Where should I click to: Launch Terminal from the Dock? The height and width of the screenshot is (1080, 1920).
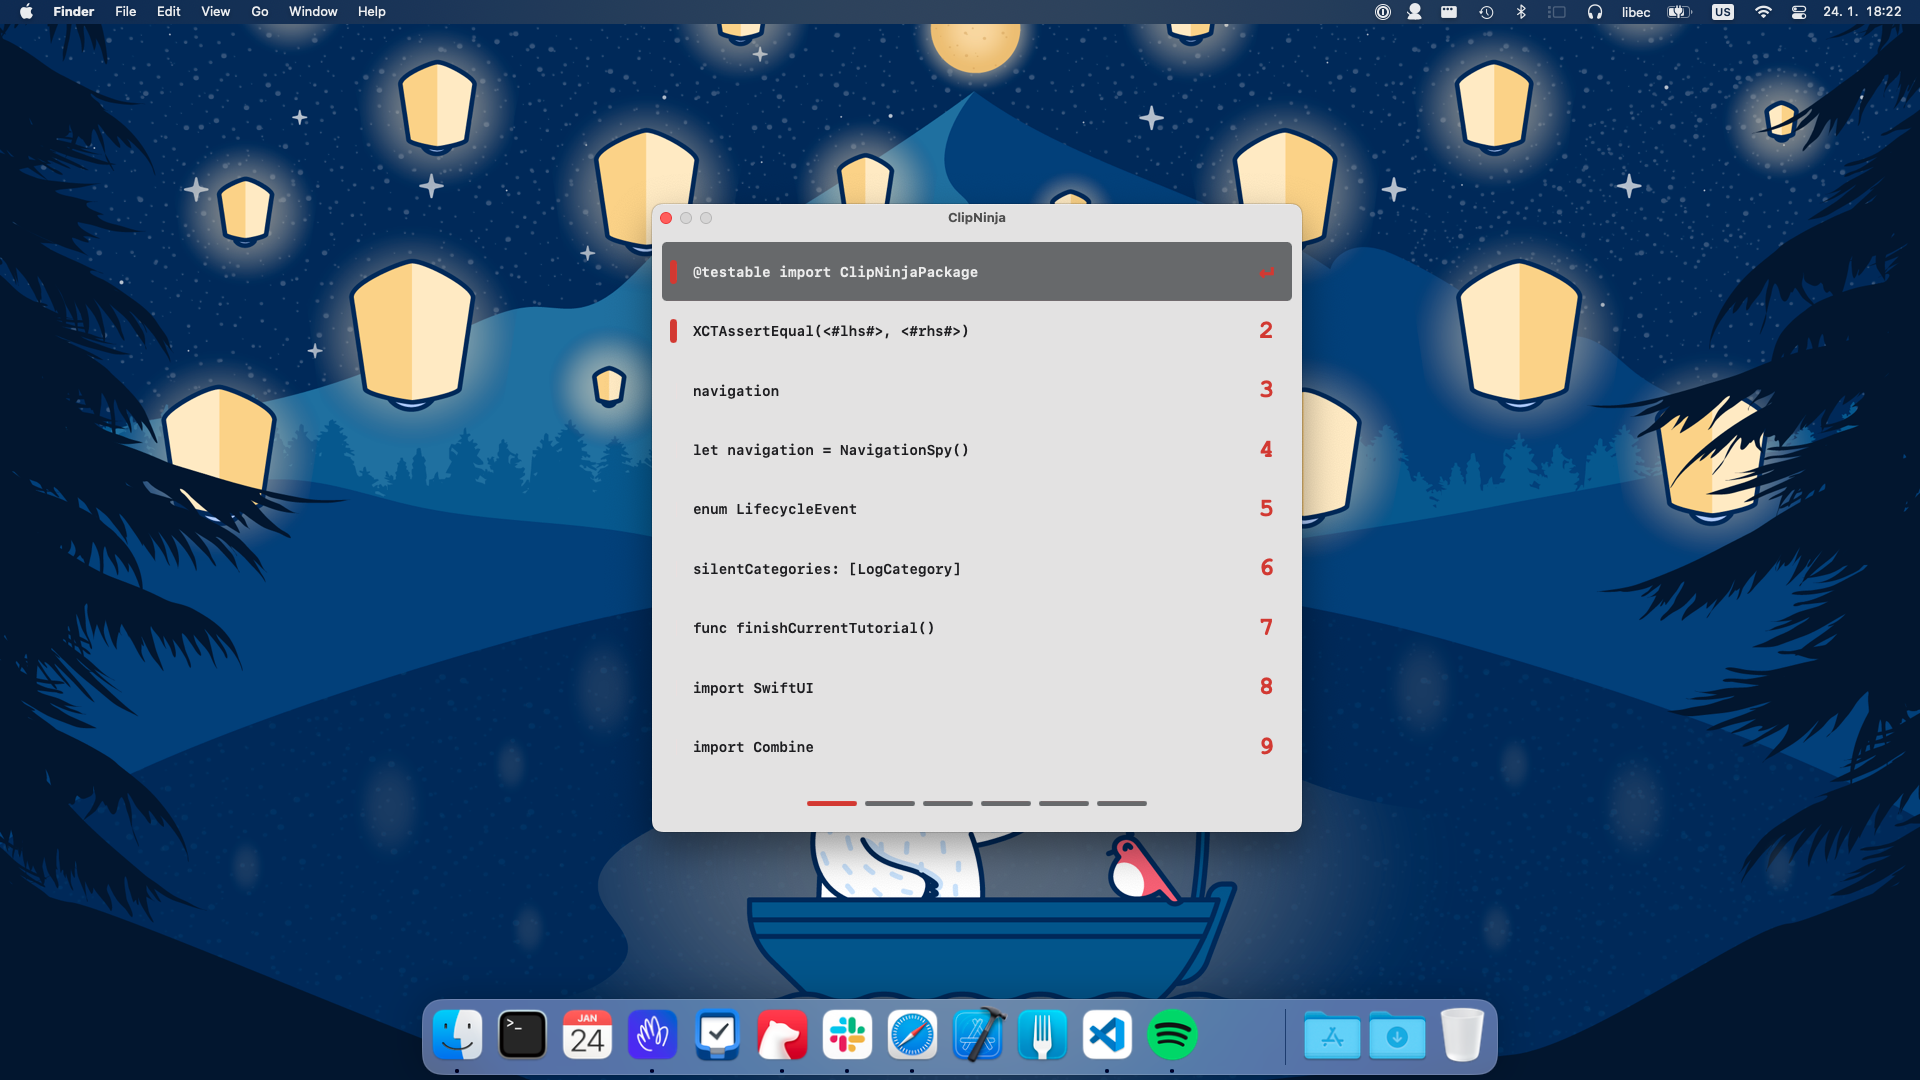click(523, 1035)
